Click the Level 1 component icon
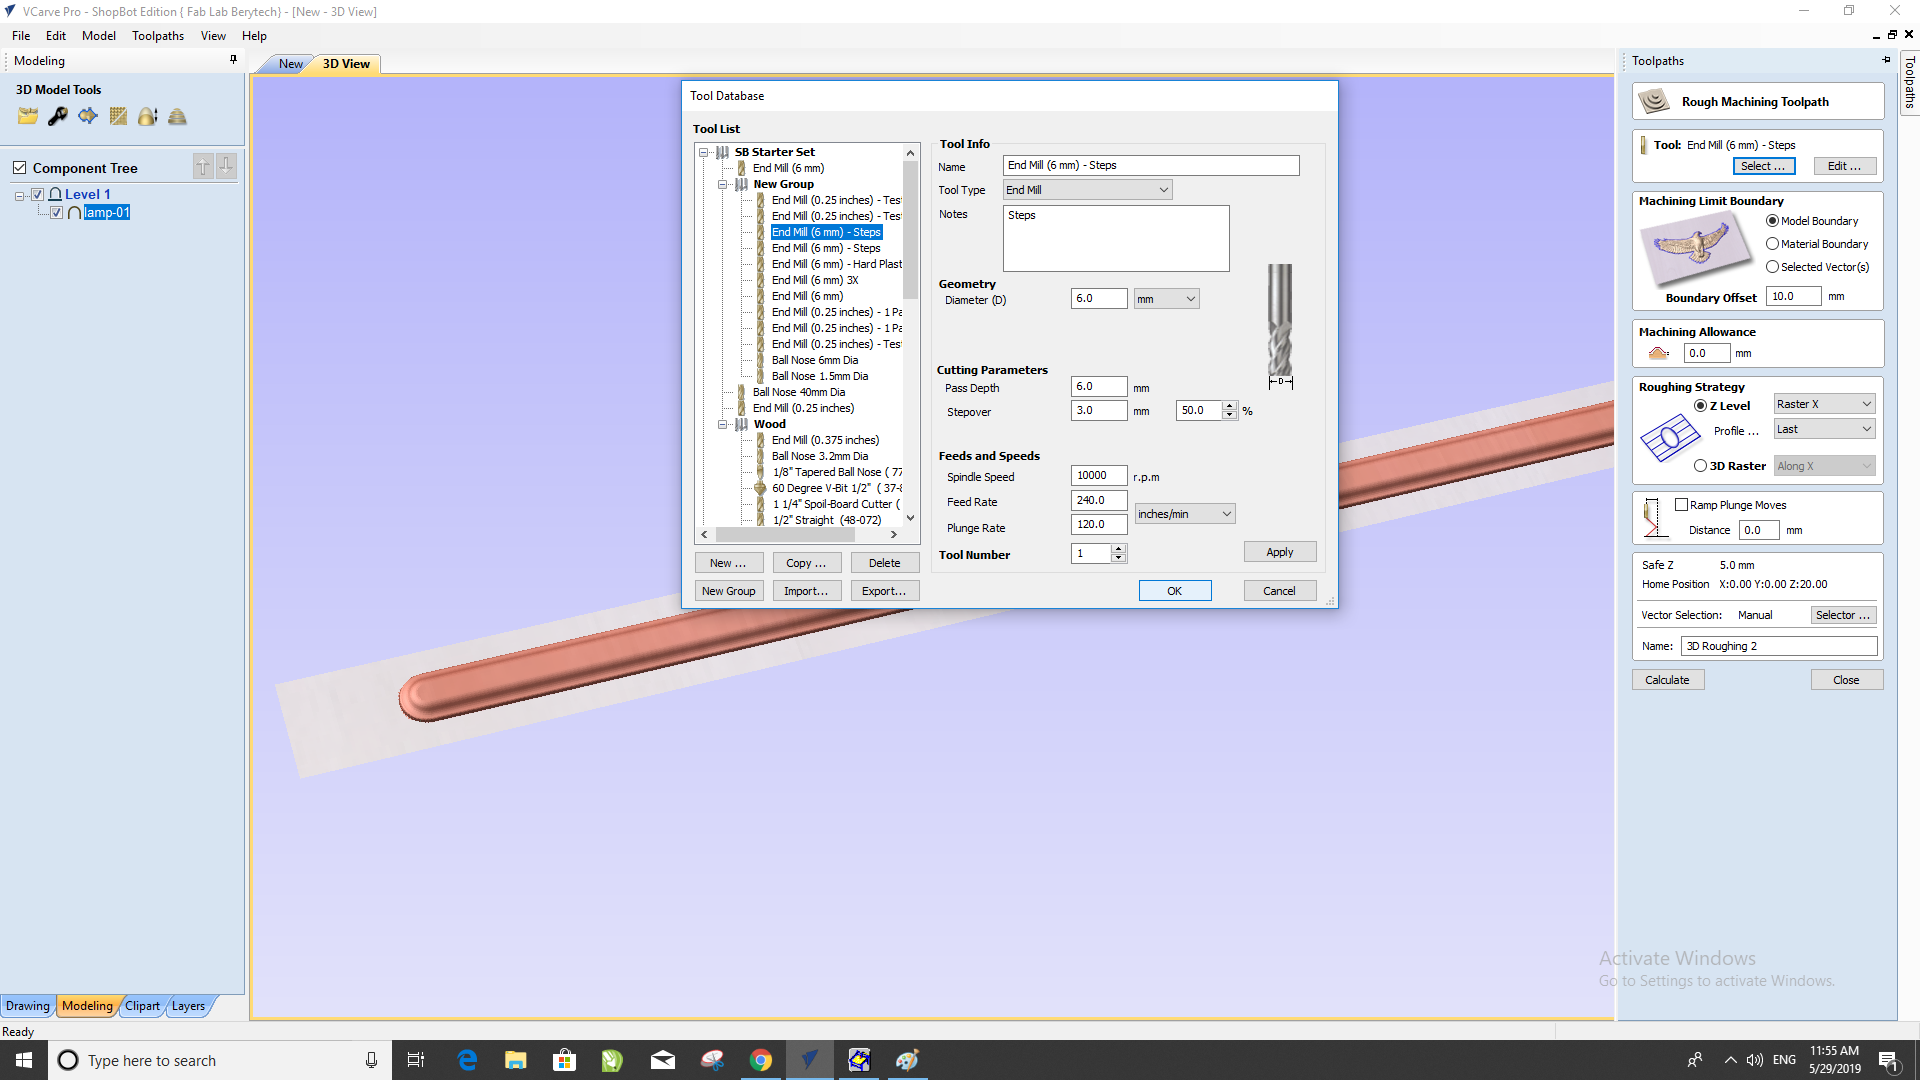 pyautogui.click(x=56, y=194)
